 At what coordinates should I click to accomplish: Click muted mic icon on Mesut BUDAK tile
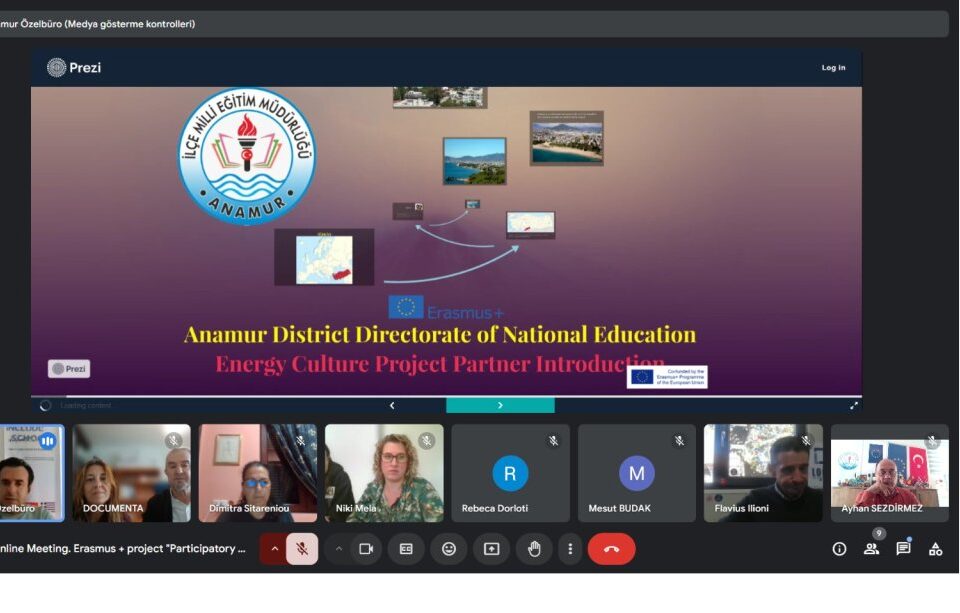pyautogui.click(x=680, y=440)
